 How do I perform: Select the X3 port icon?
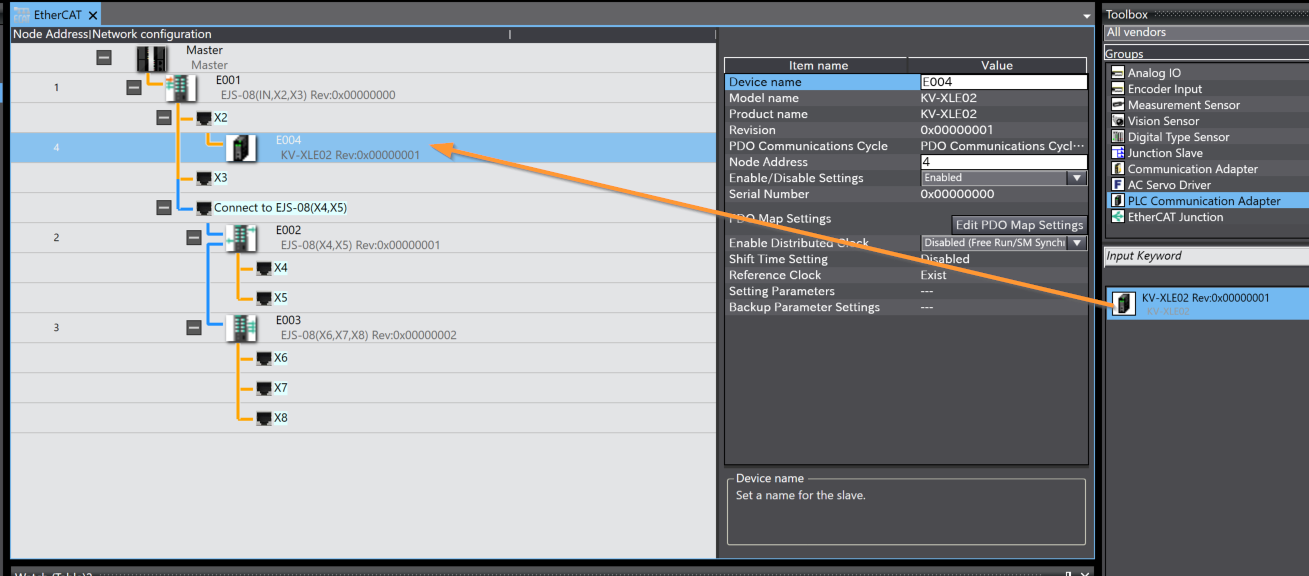tap(203, 178)
